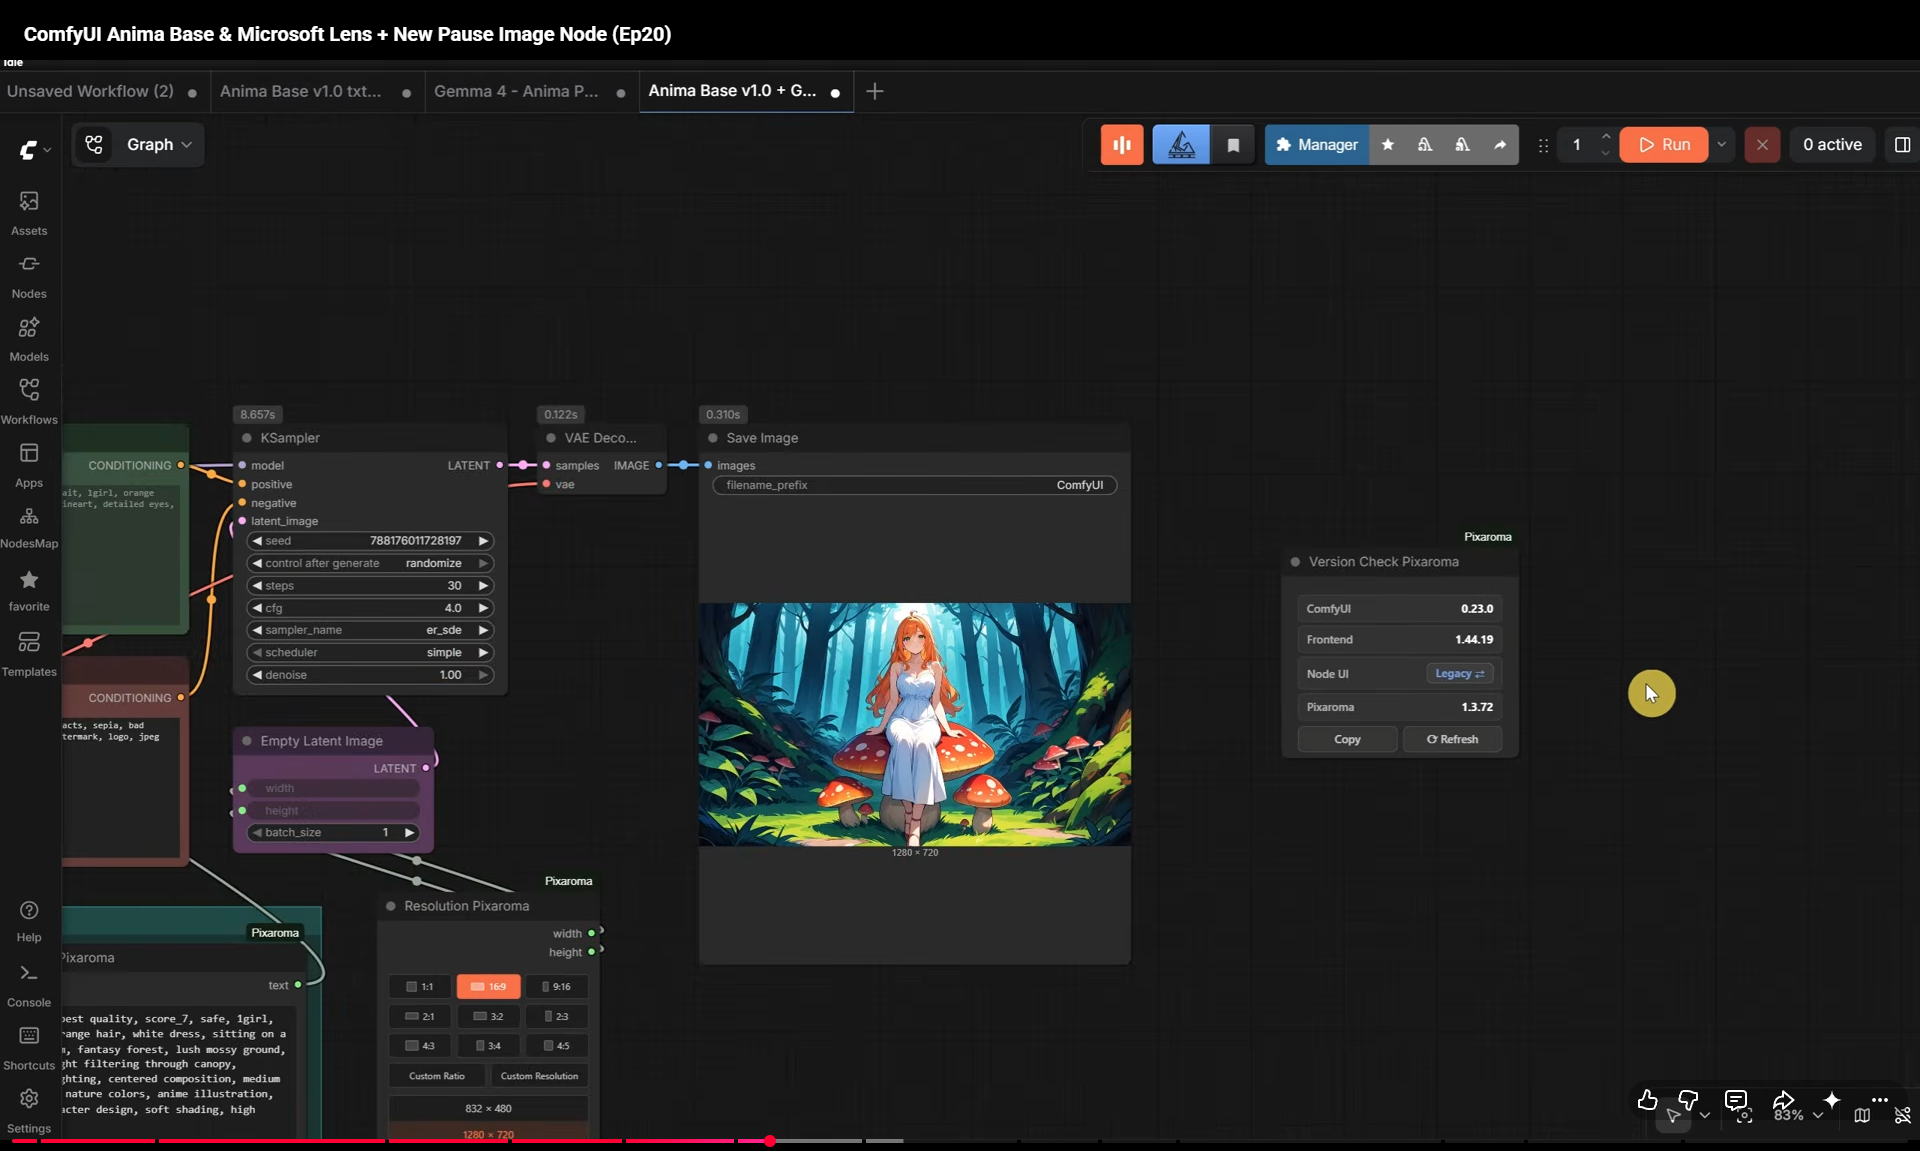Click the orange audio bars toolbar icon

pyautogui.click(x=1122, y=145)
